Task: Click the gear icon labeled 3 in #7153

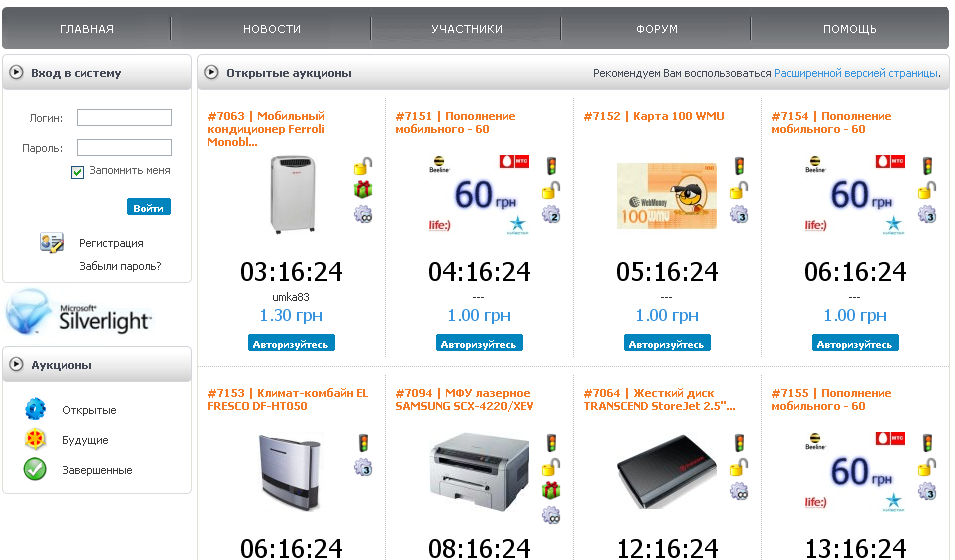Action: click(x=363, y=468)
